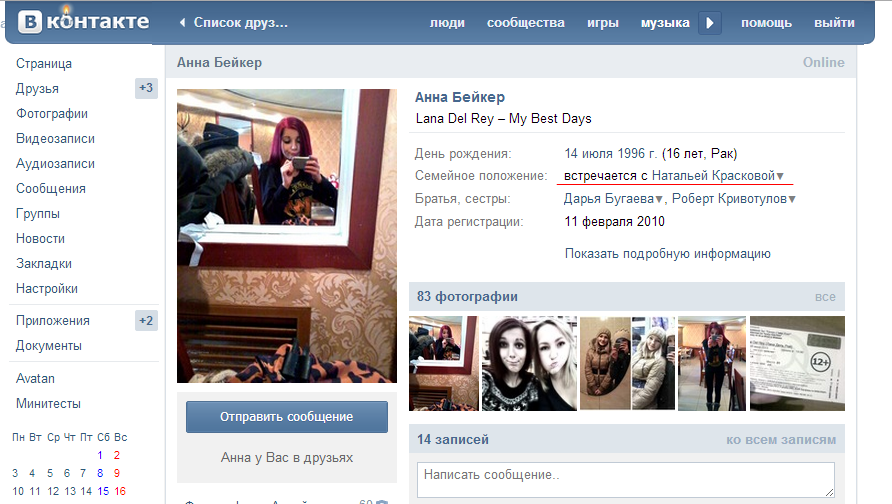This screenshot has width=892, height=504.
Task: Open Документы in the sidebar
Action: 48,346
